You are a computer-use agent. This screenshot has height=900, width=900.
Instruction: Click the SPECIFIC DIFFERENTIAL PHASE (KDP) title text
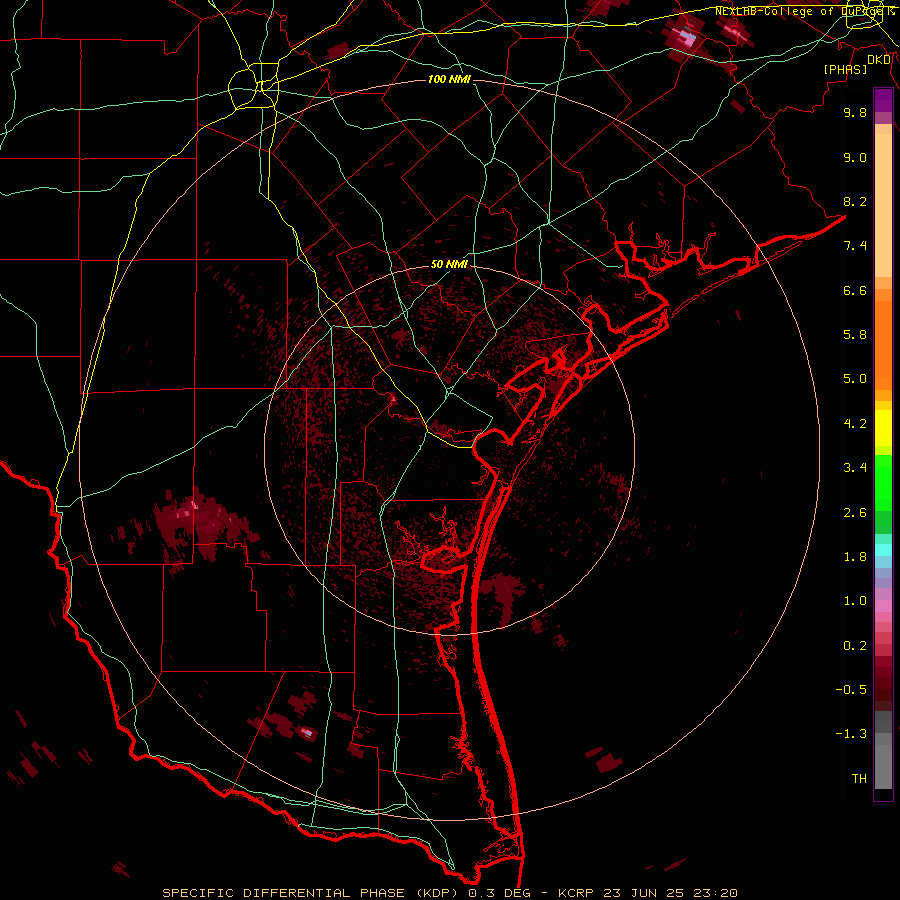click(x=312, y=893)
